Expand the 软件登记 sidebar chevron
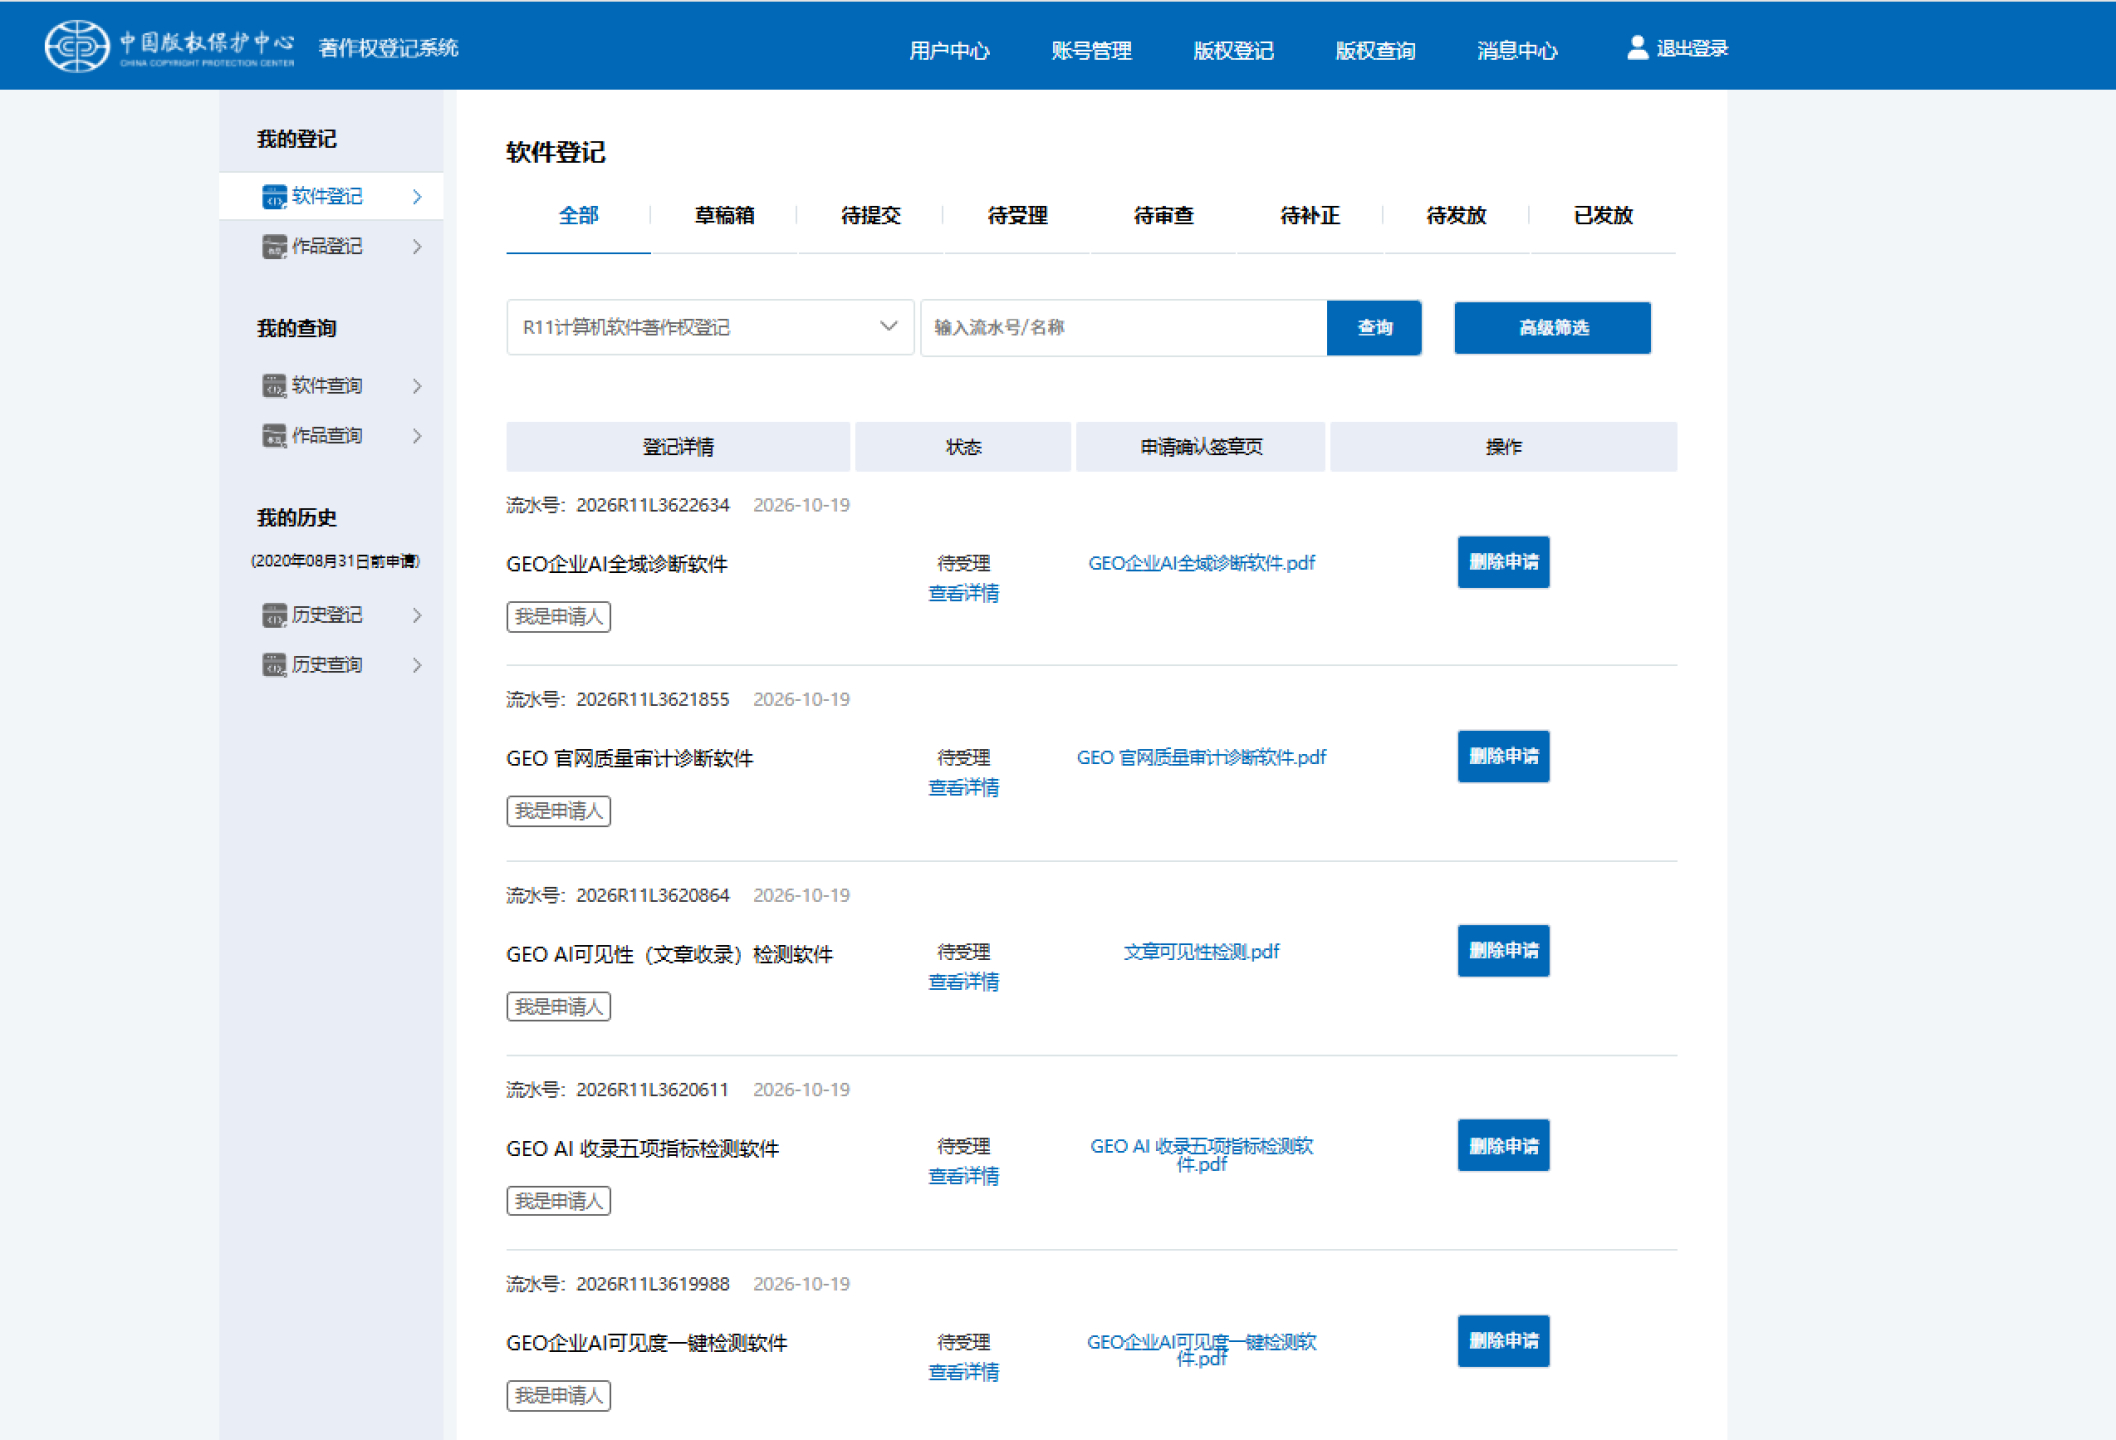This screenshot has height=1440, width=2116. tap(417, 197)
